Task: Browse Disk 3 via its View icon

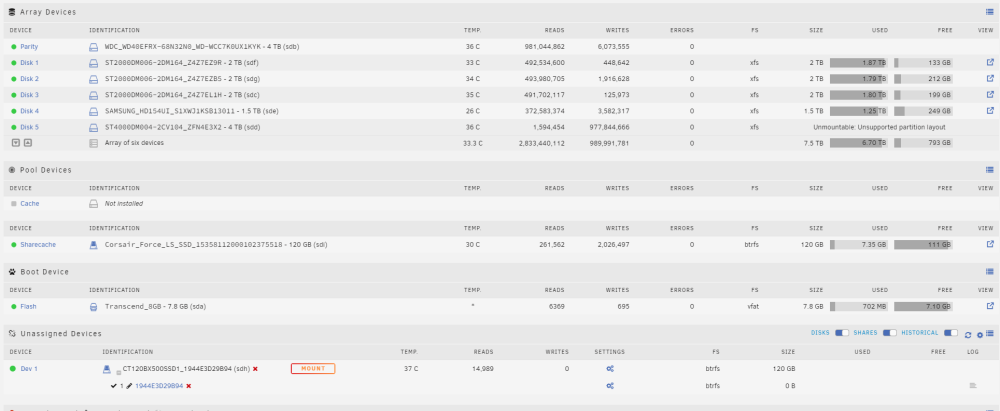Action: click(990, 94)
